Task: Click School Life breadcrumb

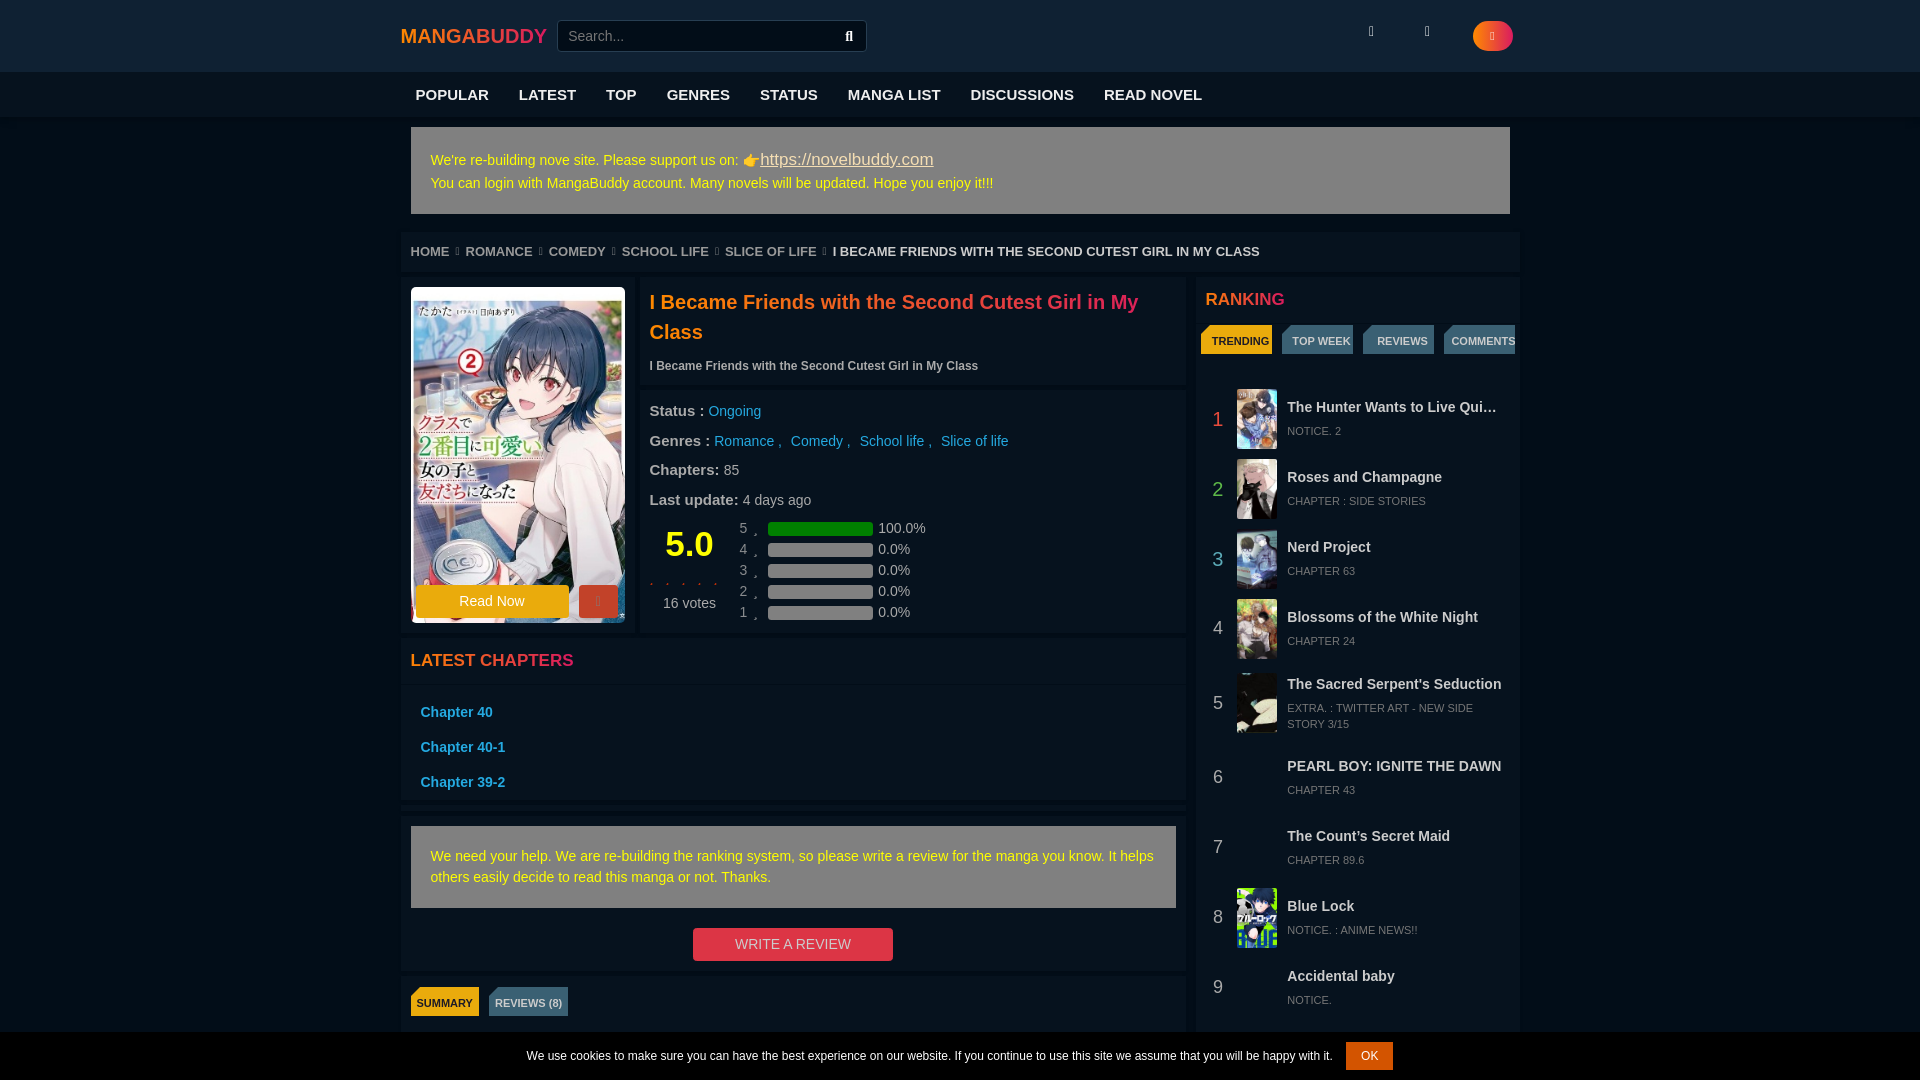Action: pyautogui.click(x=665, y=252)
